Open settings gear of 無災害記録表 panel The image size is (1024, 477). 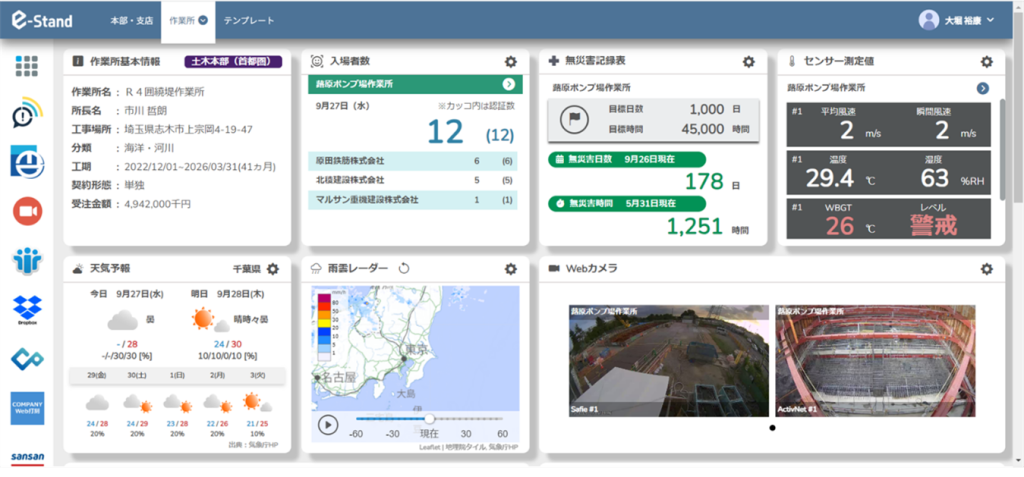[x=748, y=62]
